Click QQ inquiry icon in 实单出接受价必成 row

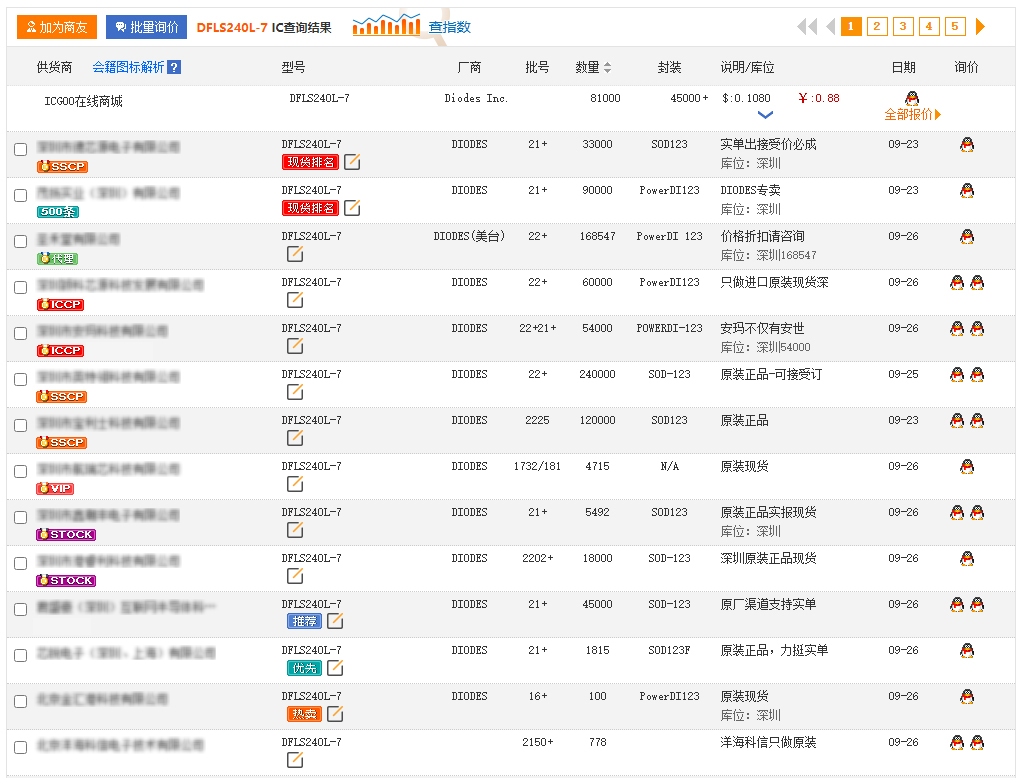coord(967,145)
